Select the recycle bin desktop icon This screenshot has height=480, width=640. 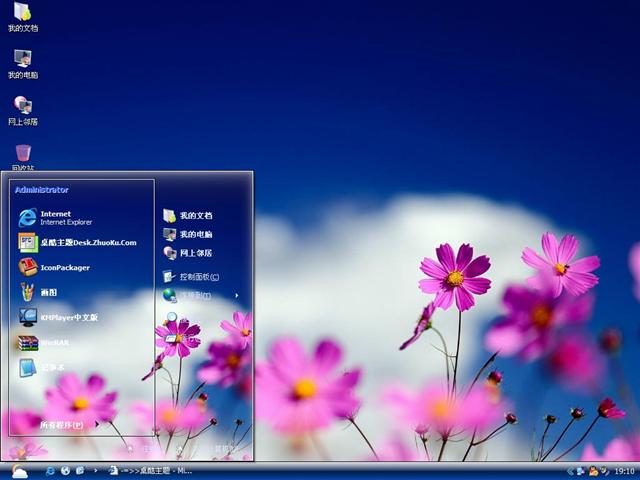tap(23, 157)
